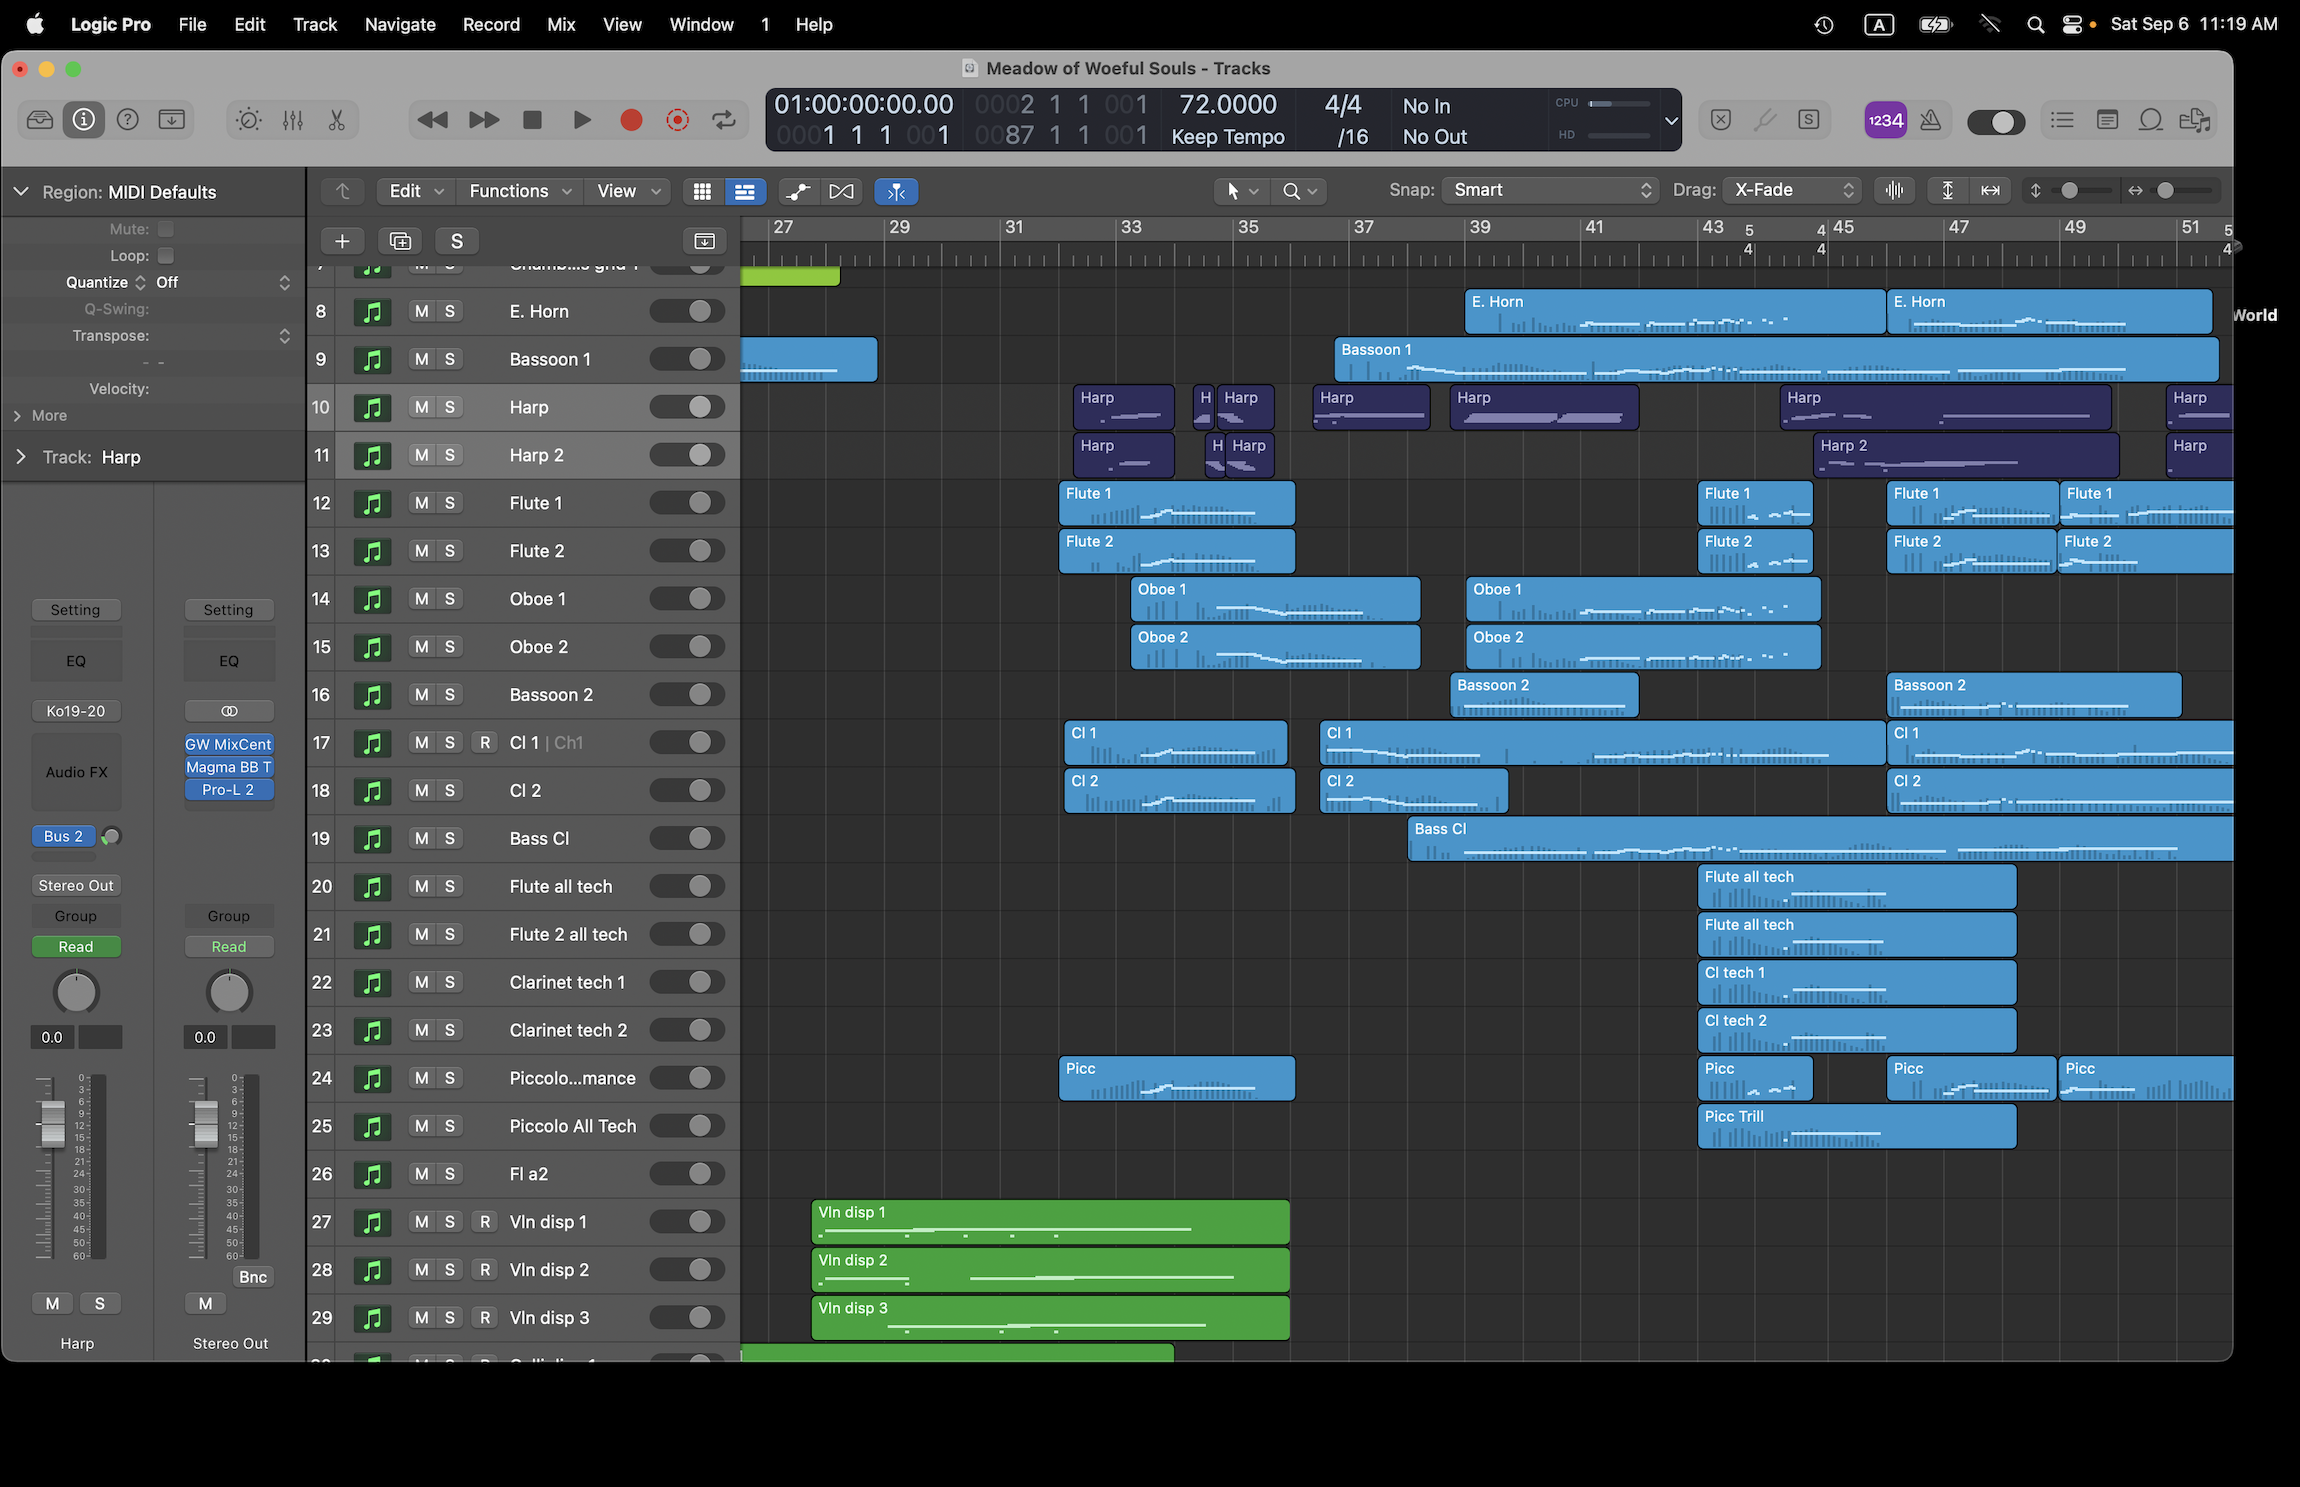The width and height of the screenshot is (2300, 1487).
Task: Toggle the count-in 1234 button
Action: point(1885,120)
